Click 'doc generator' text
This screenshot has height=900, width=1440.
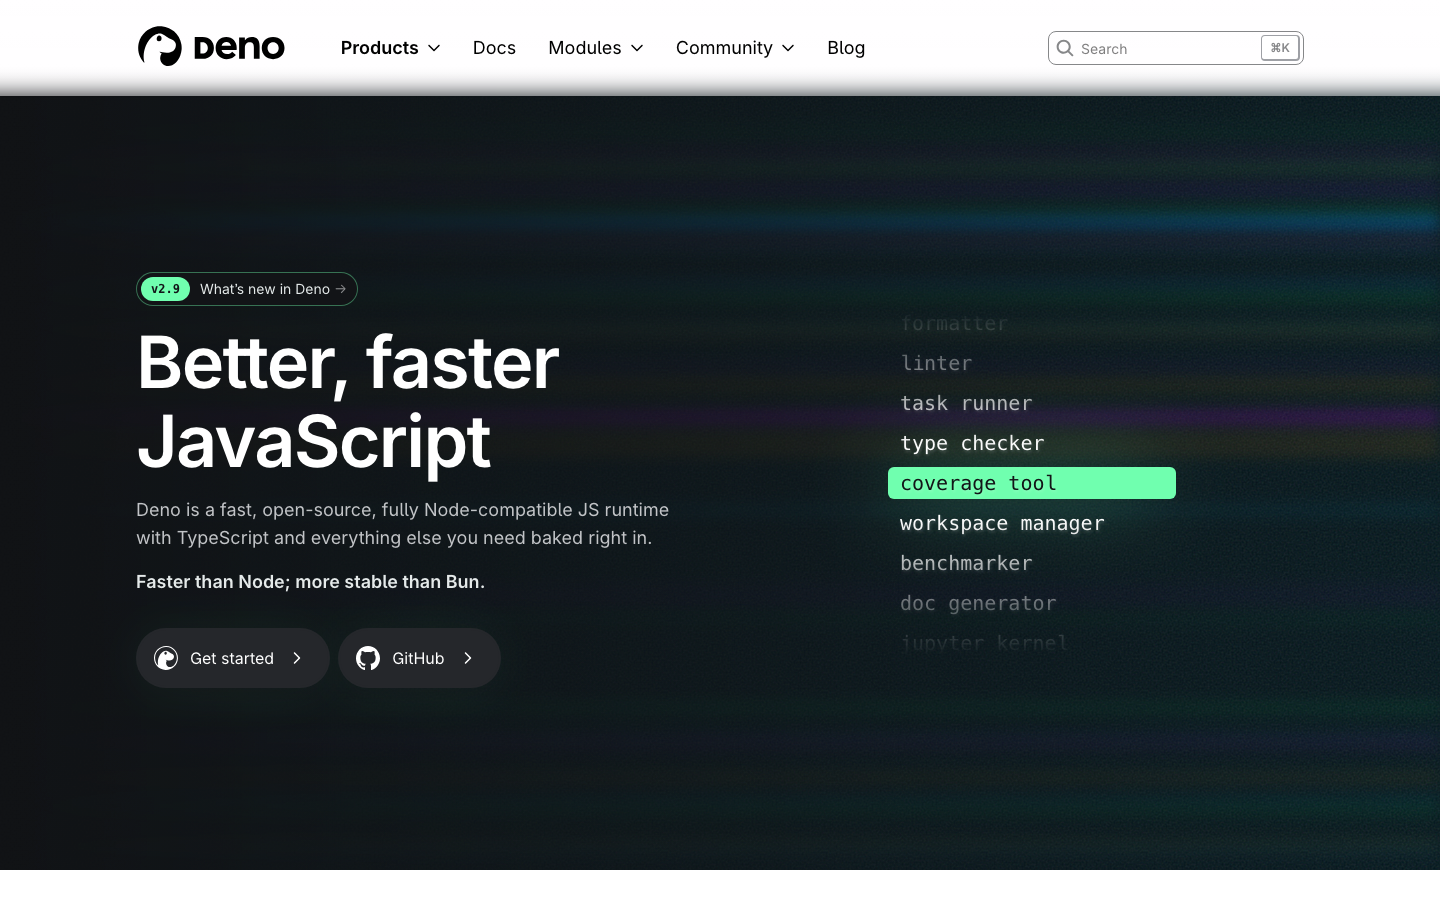[978, 603]
